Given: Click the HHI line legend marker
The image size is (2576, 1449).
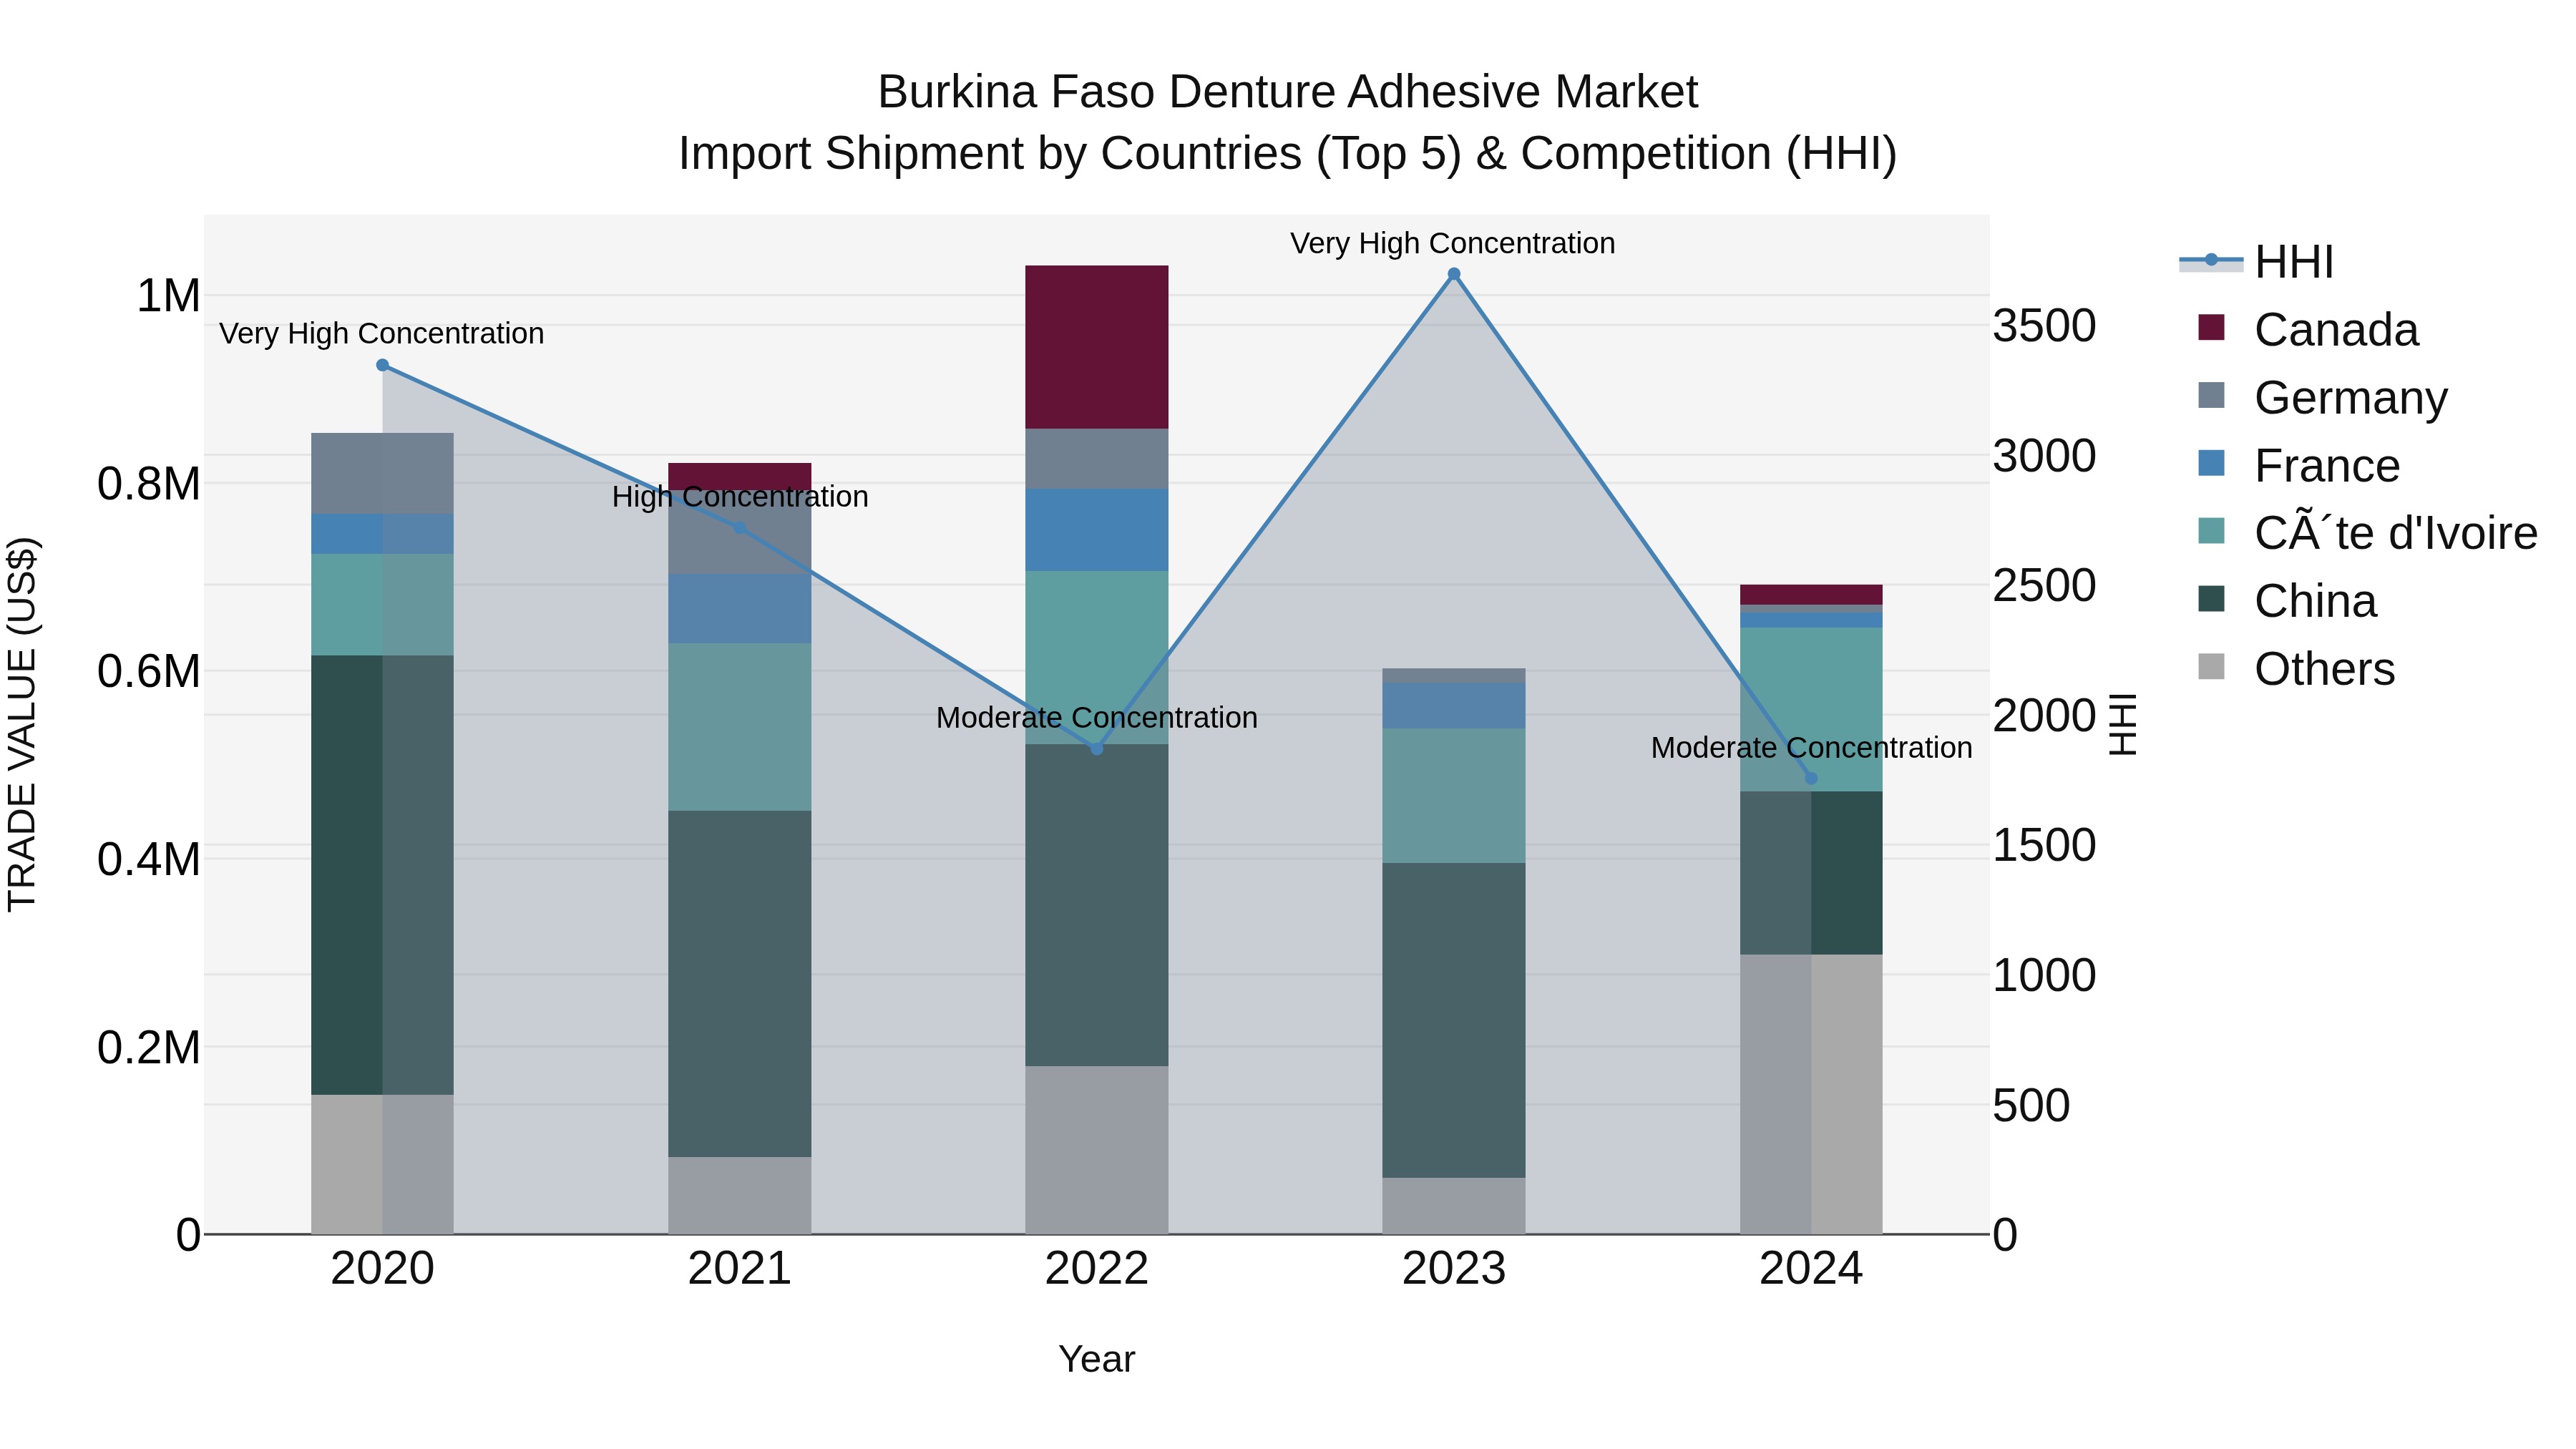Looking at the screenshot, I should [2211, 261].
